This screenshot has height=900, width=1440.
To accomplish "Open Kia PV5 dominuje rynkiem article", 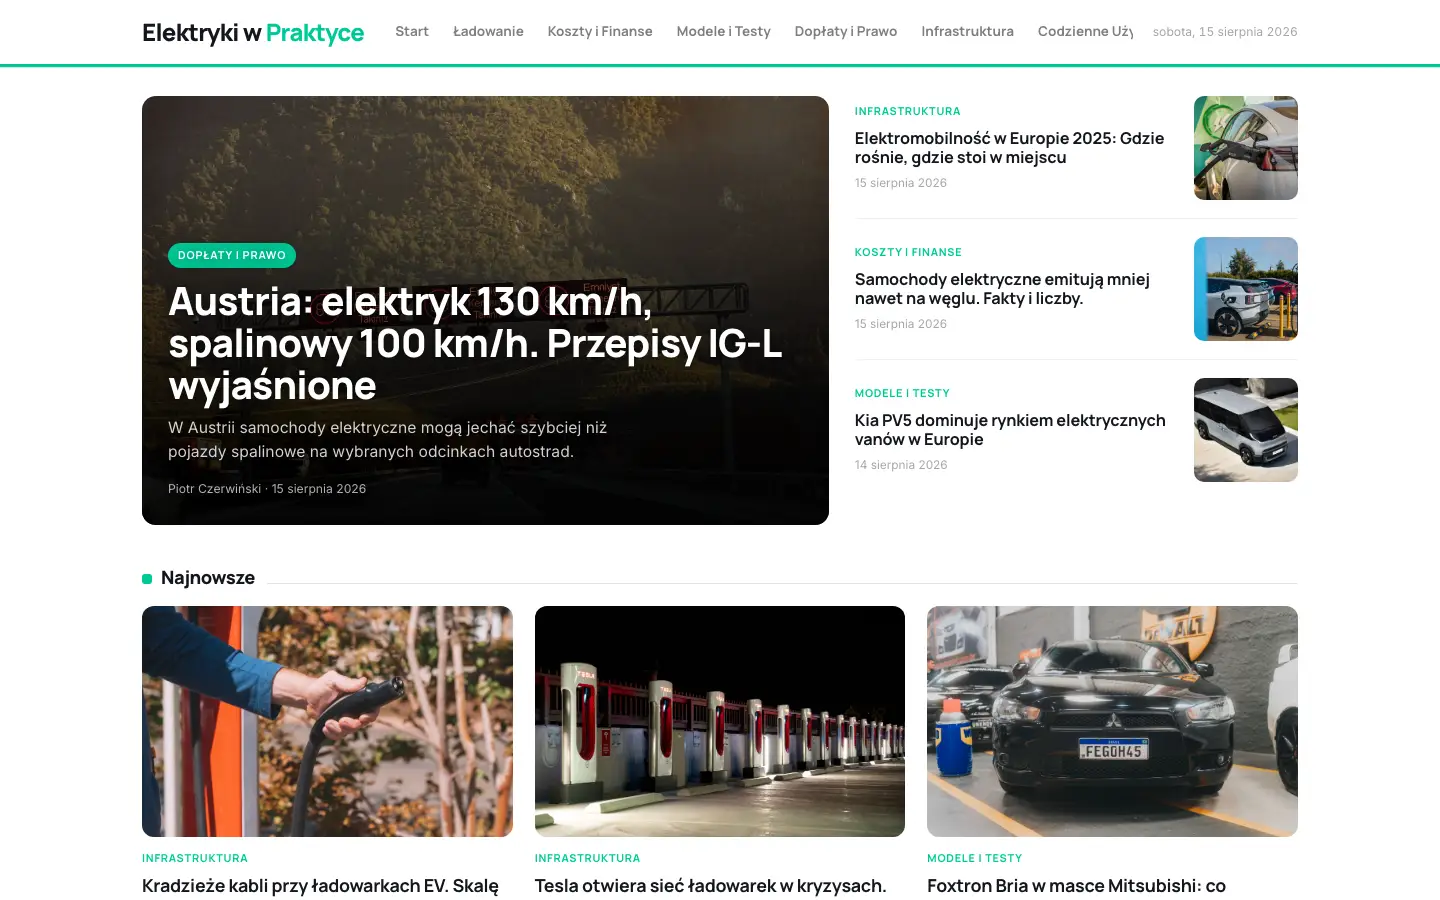I will (1010, 430).
